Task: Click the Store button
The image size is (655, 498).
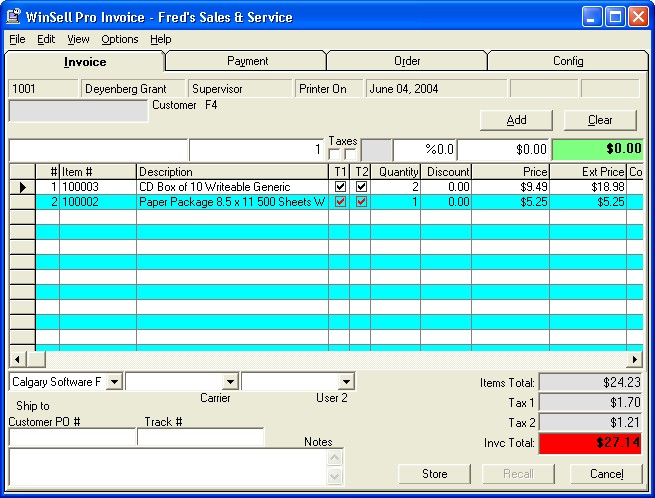Action: click(x=434, y=474)
